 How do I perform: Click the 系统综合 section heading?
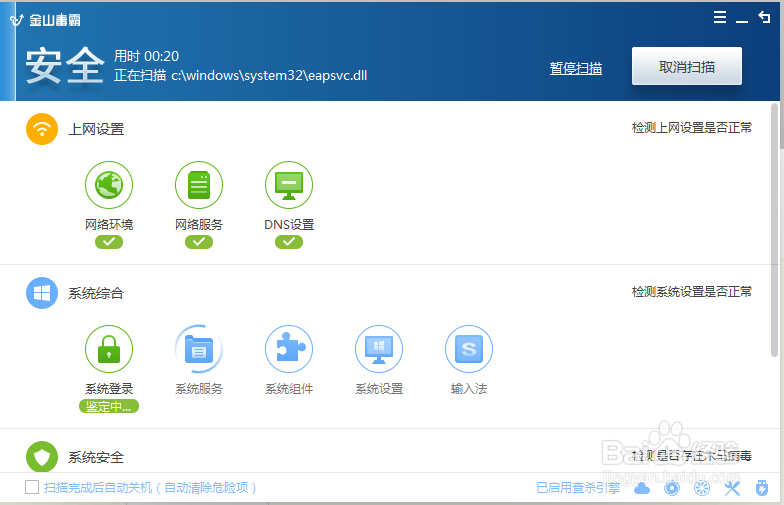96,293
